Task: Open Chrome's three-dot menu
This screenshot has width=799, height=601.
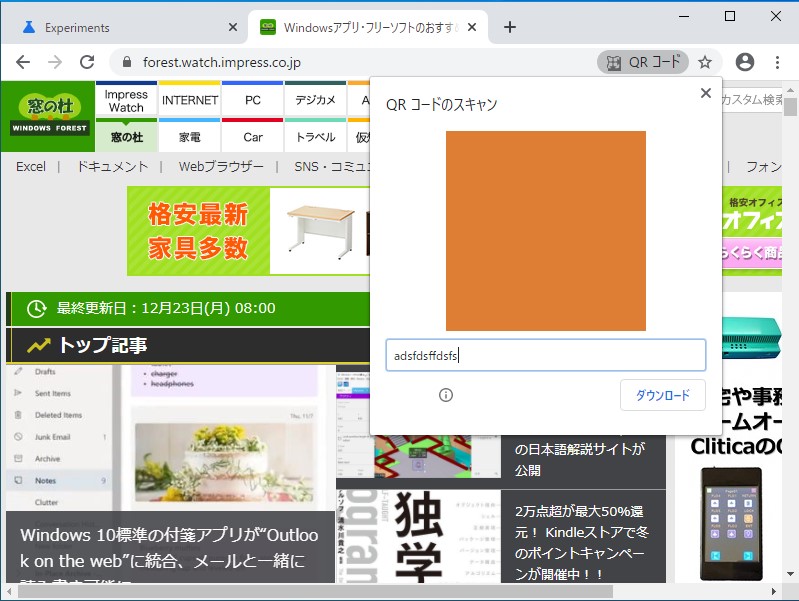Action: click(x=777, y=62)
